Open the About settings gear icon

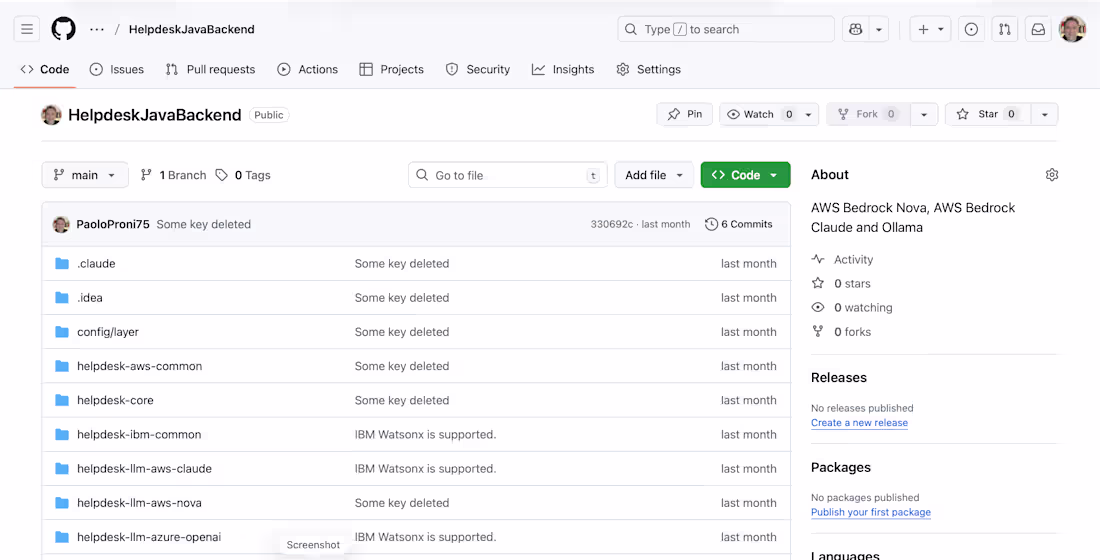1051,175
